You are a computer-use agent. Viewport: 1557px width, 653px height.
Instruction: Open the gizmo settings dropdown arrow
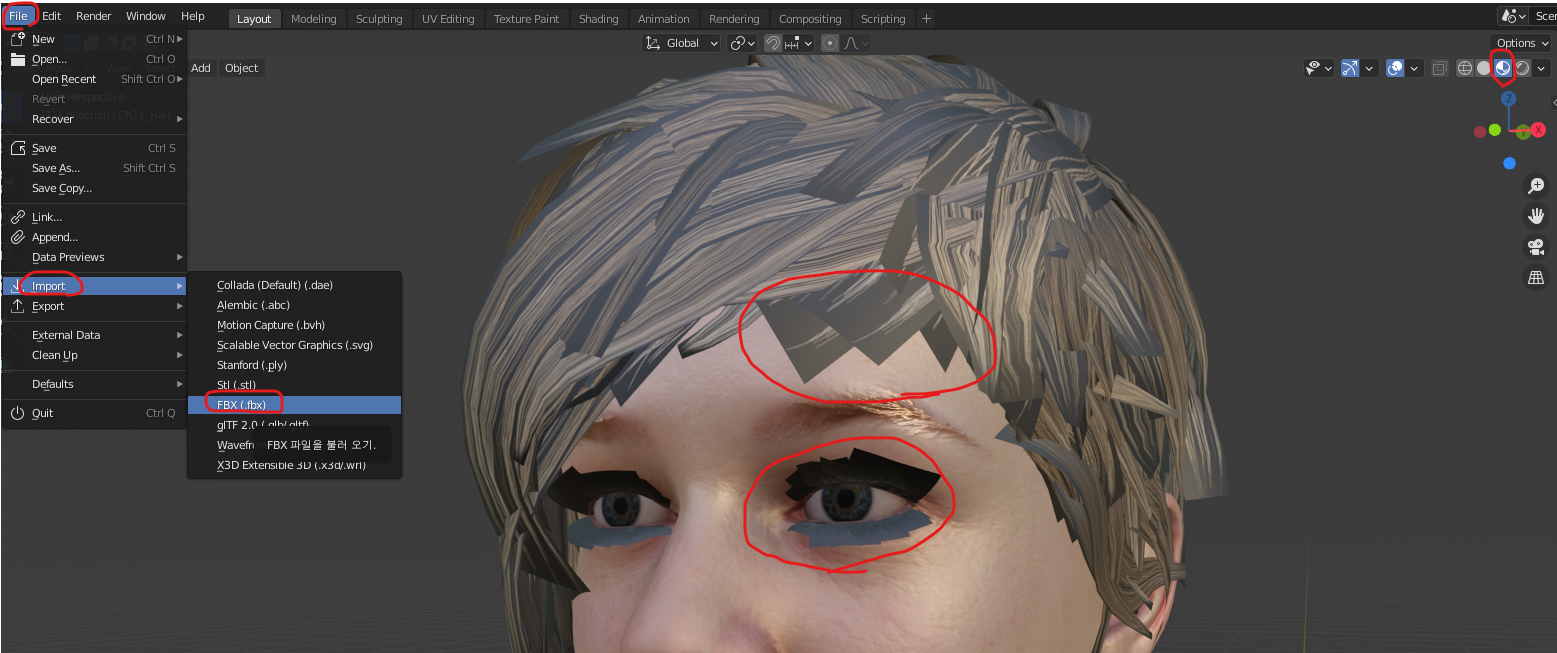1369,68
